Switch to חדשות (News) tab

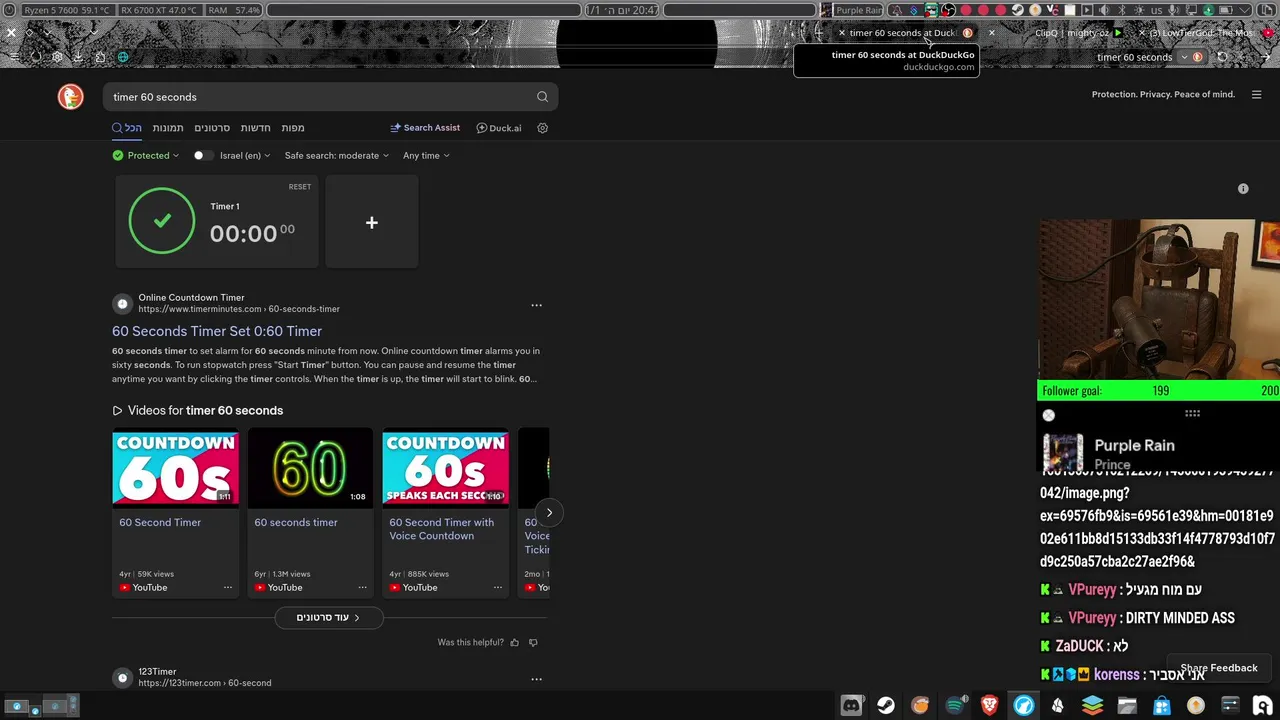tap(256, 128)
